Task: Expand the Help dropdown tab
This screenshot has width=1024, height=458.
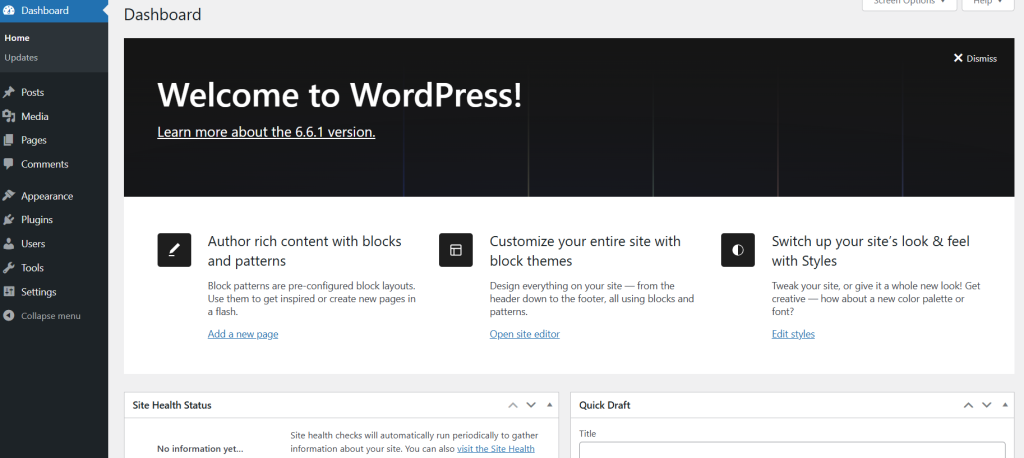Action: tap(987, 3)
